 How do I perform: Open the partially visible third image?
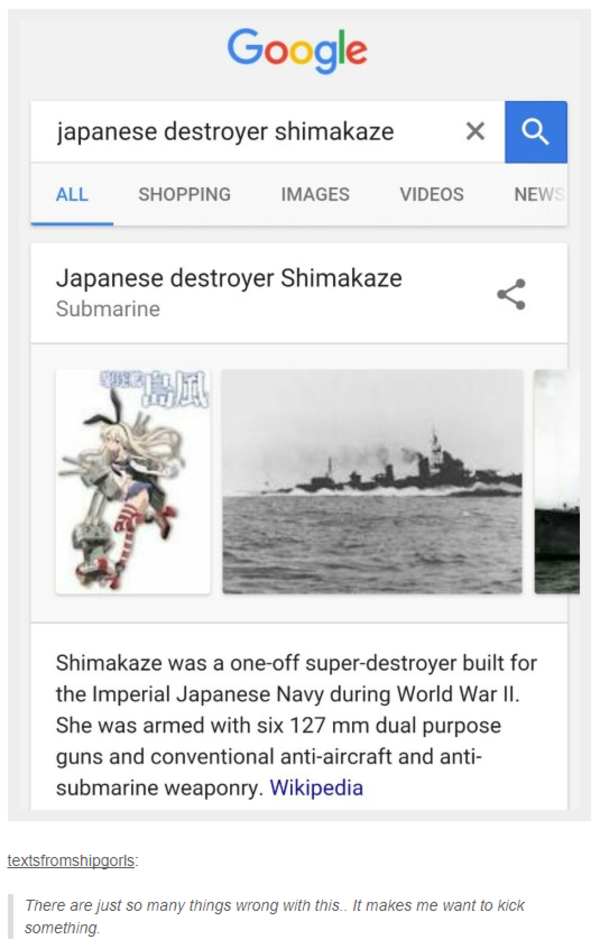click(x=557, y=481)
